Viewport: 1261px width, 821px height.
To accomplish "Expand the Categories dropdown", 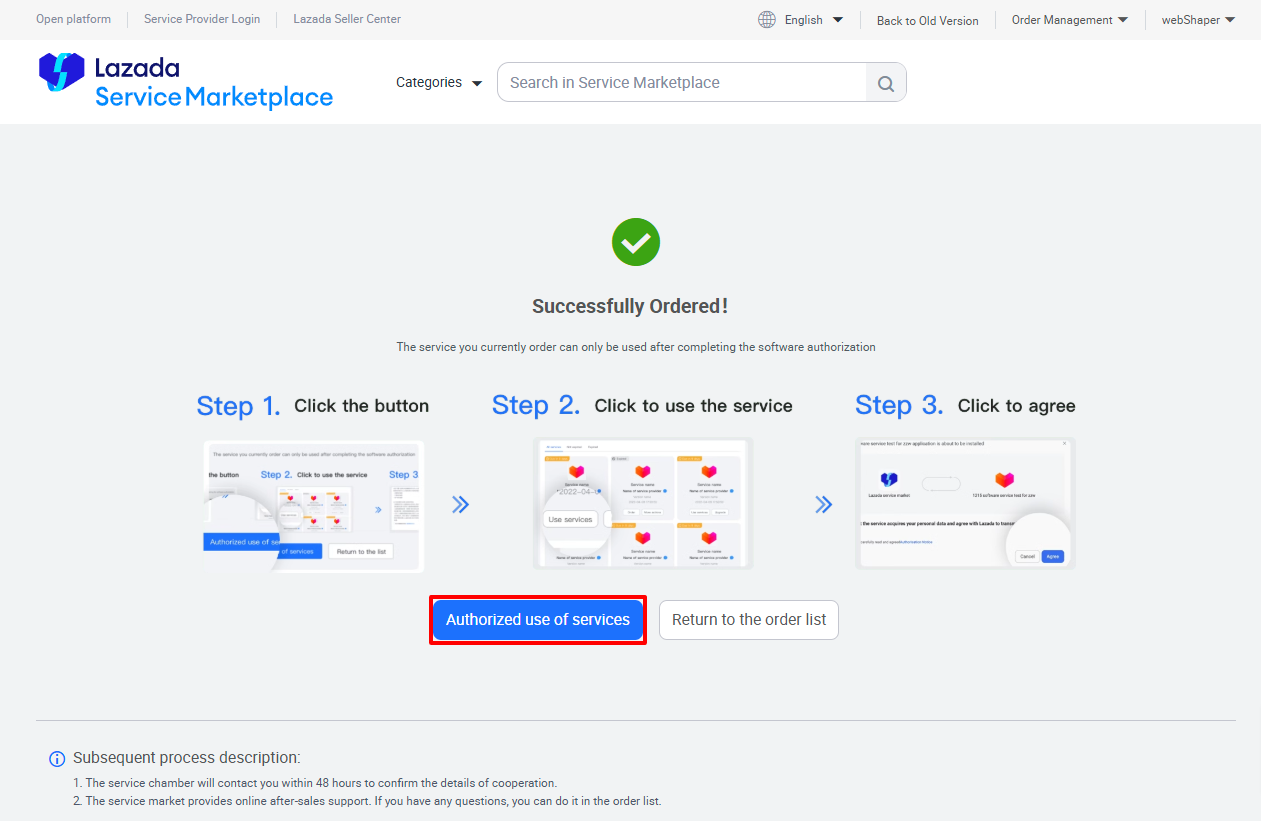I will pos(439,82).
